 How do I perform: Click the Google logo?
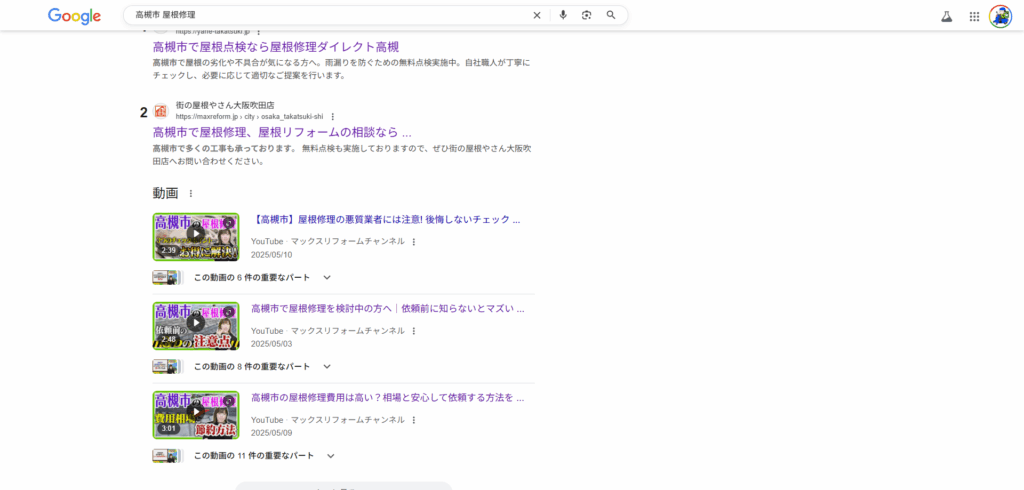[74, 16]
